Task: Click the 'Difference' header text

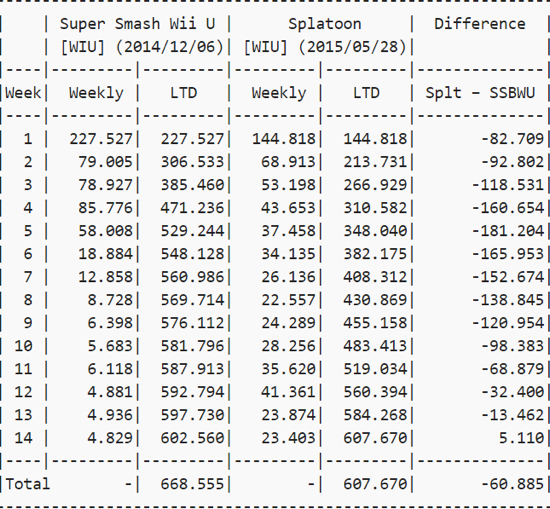Action: point(480,24)
